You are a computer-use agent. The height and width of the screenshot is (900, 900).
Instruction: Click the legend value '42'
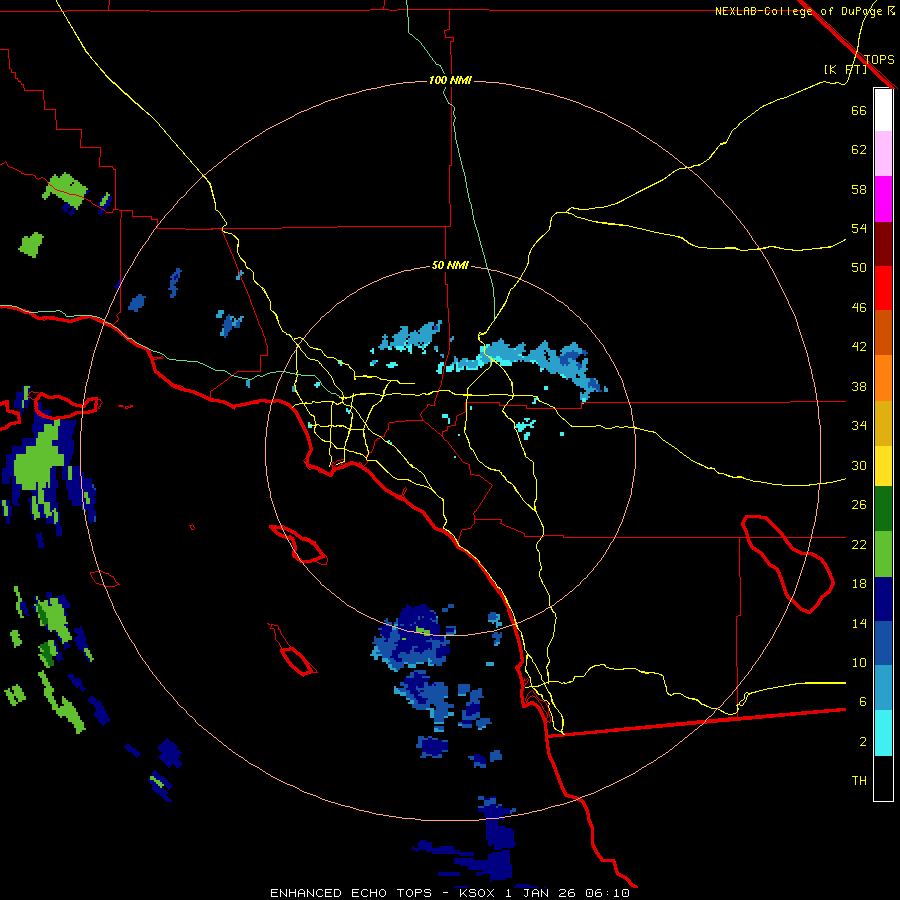(859, 347)
